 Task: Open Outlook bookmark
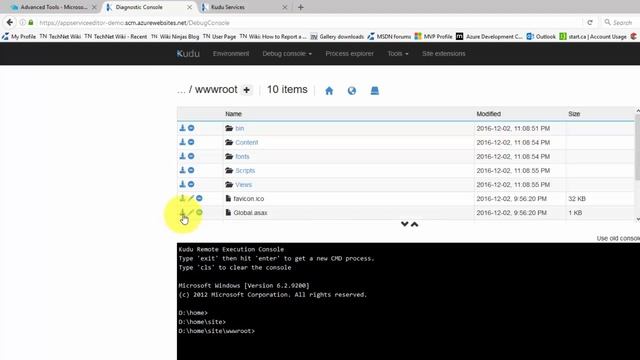(x=541, y=36)
